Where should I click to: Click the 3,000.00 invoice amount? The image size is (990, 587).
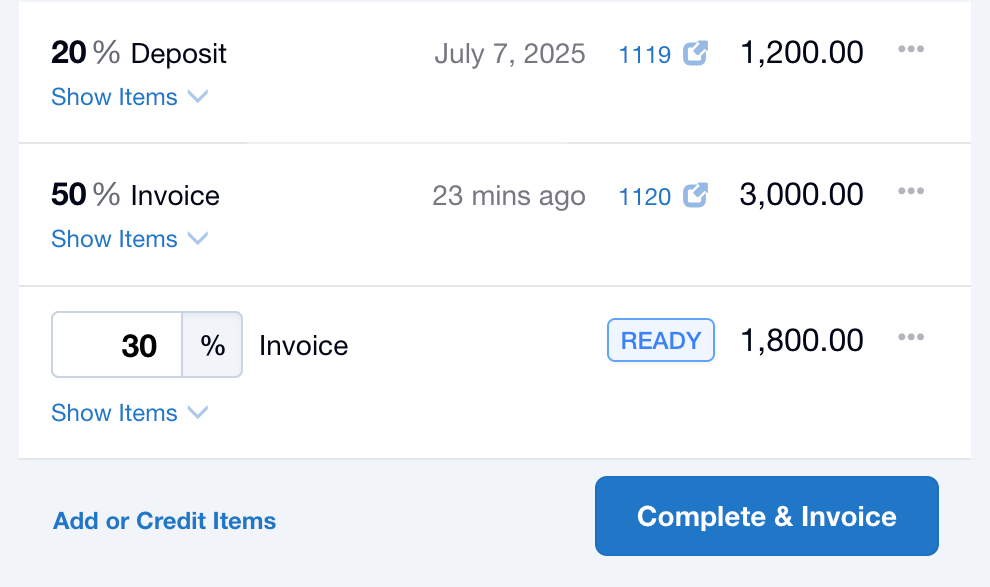click(x=801, y=194)
